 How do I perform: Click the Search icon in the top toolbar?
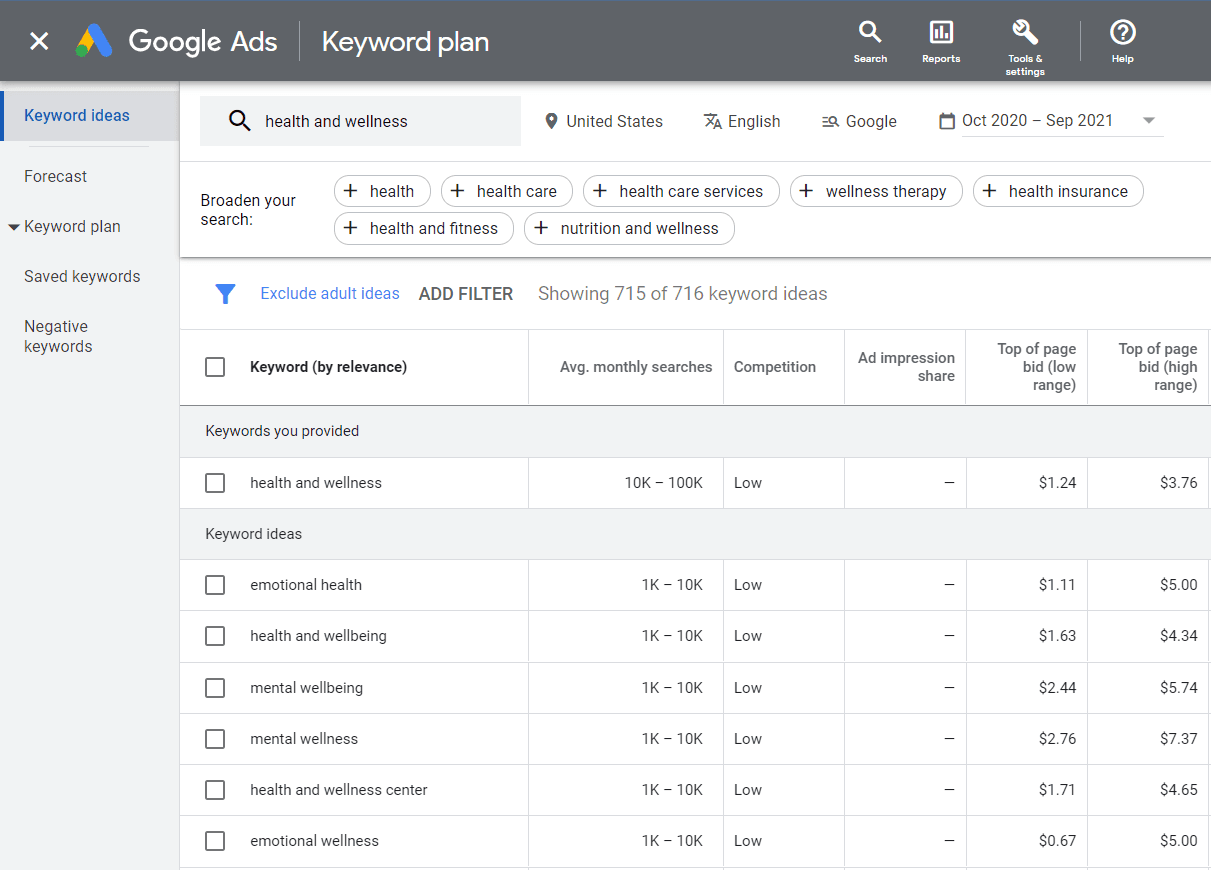pos(869,40)
